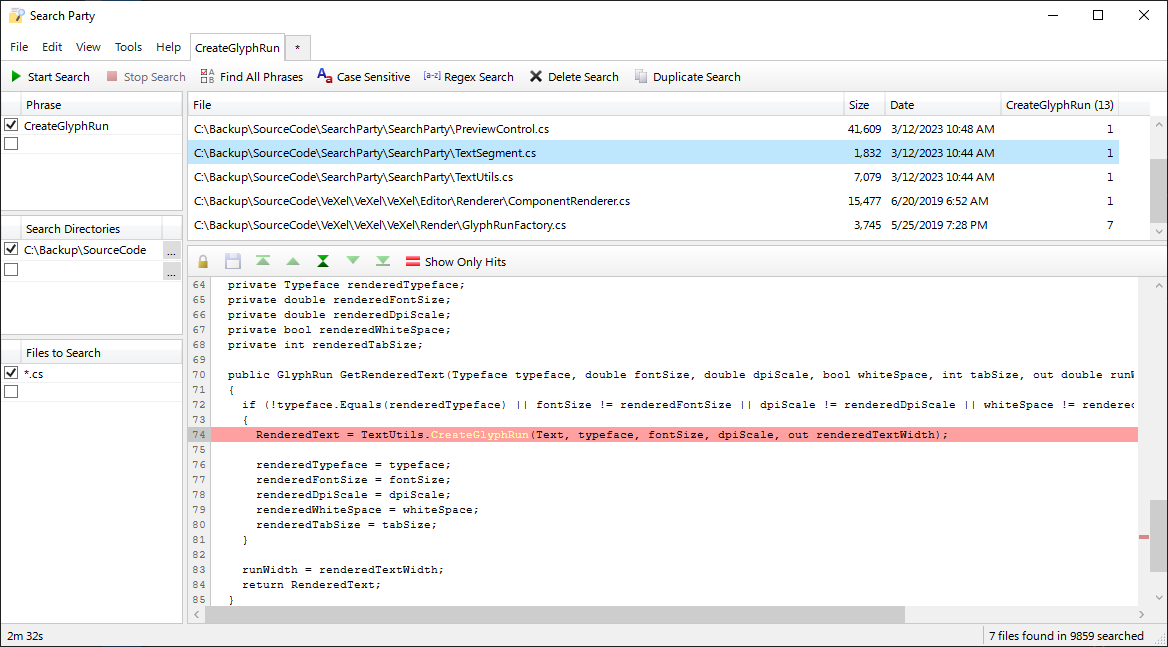Check the empty phrase row checkbox
Image resolution: width=1168 pixels, height=647 pixels.
11,144
